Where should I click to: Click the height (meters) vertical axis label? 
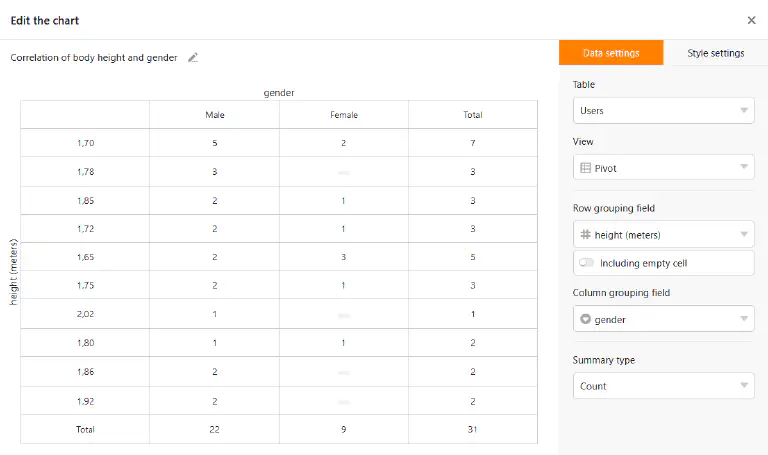click(14, 272)
